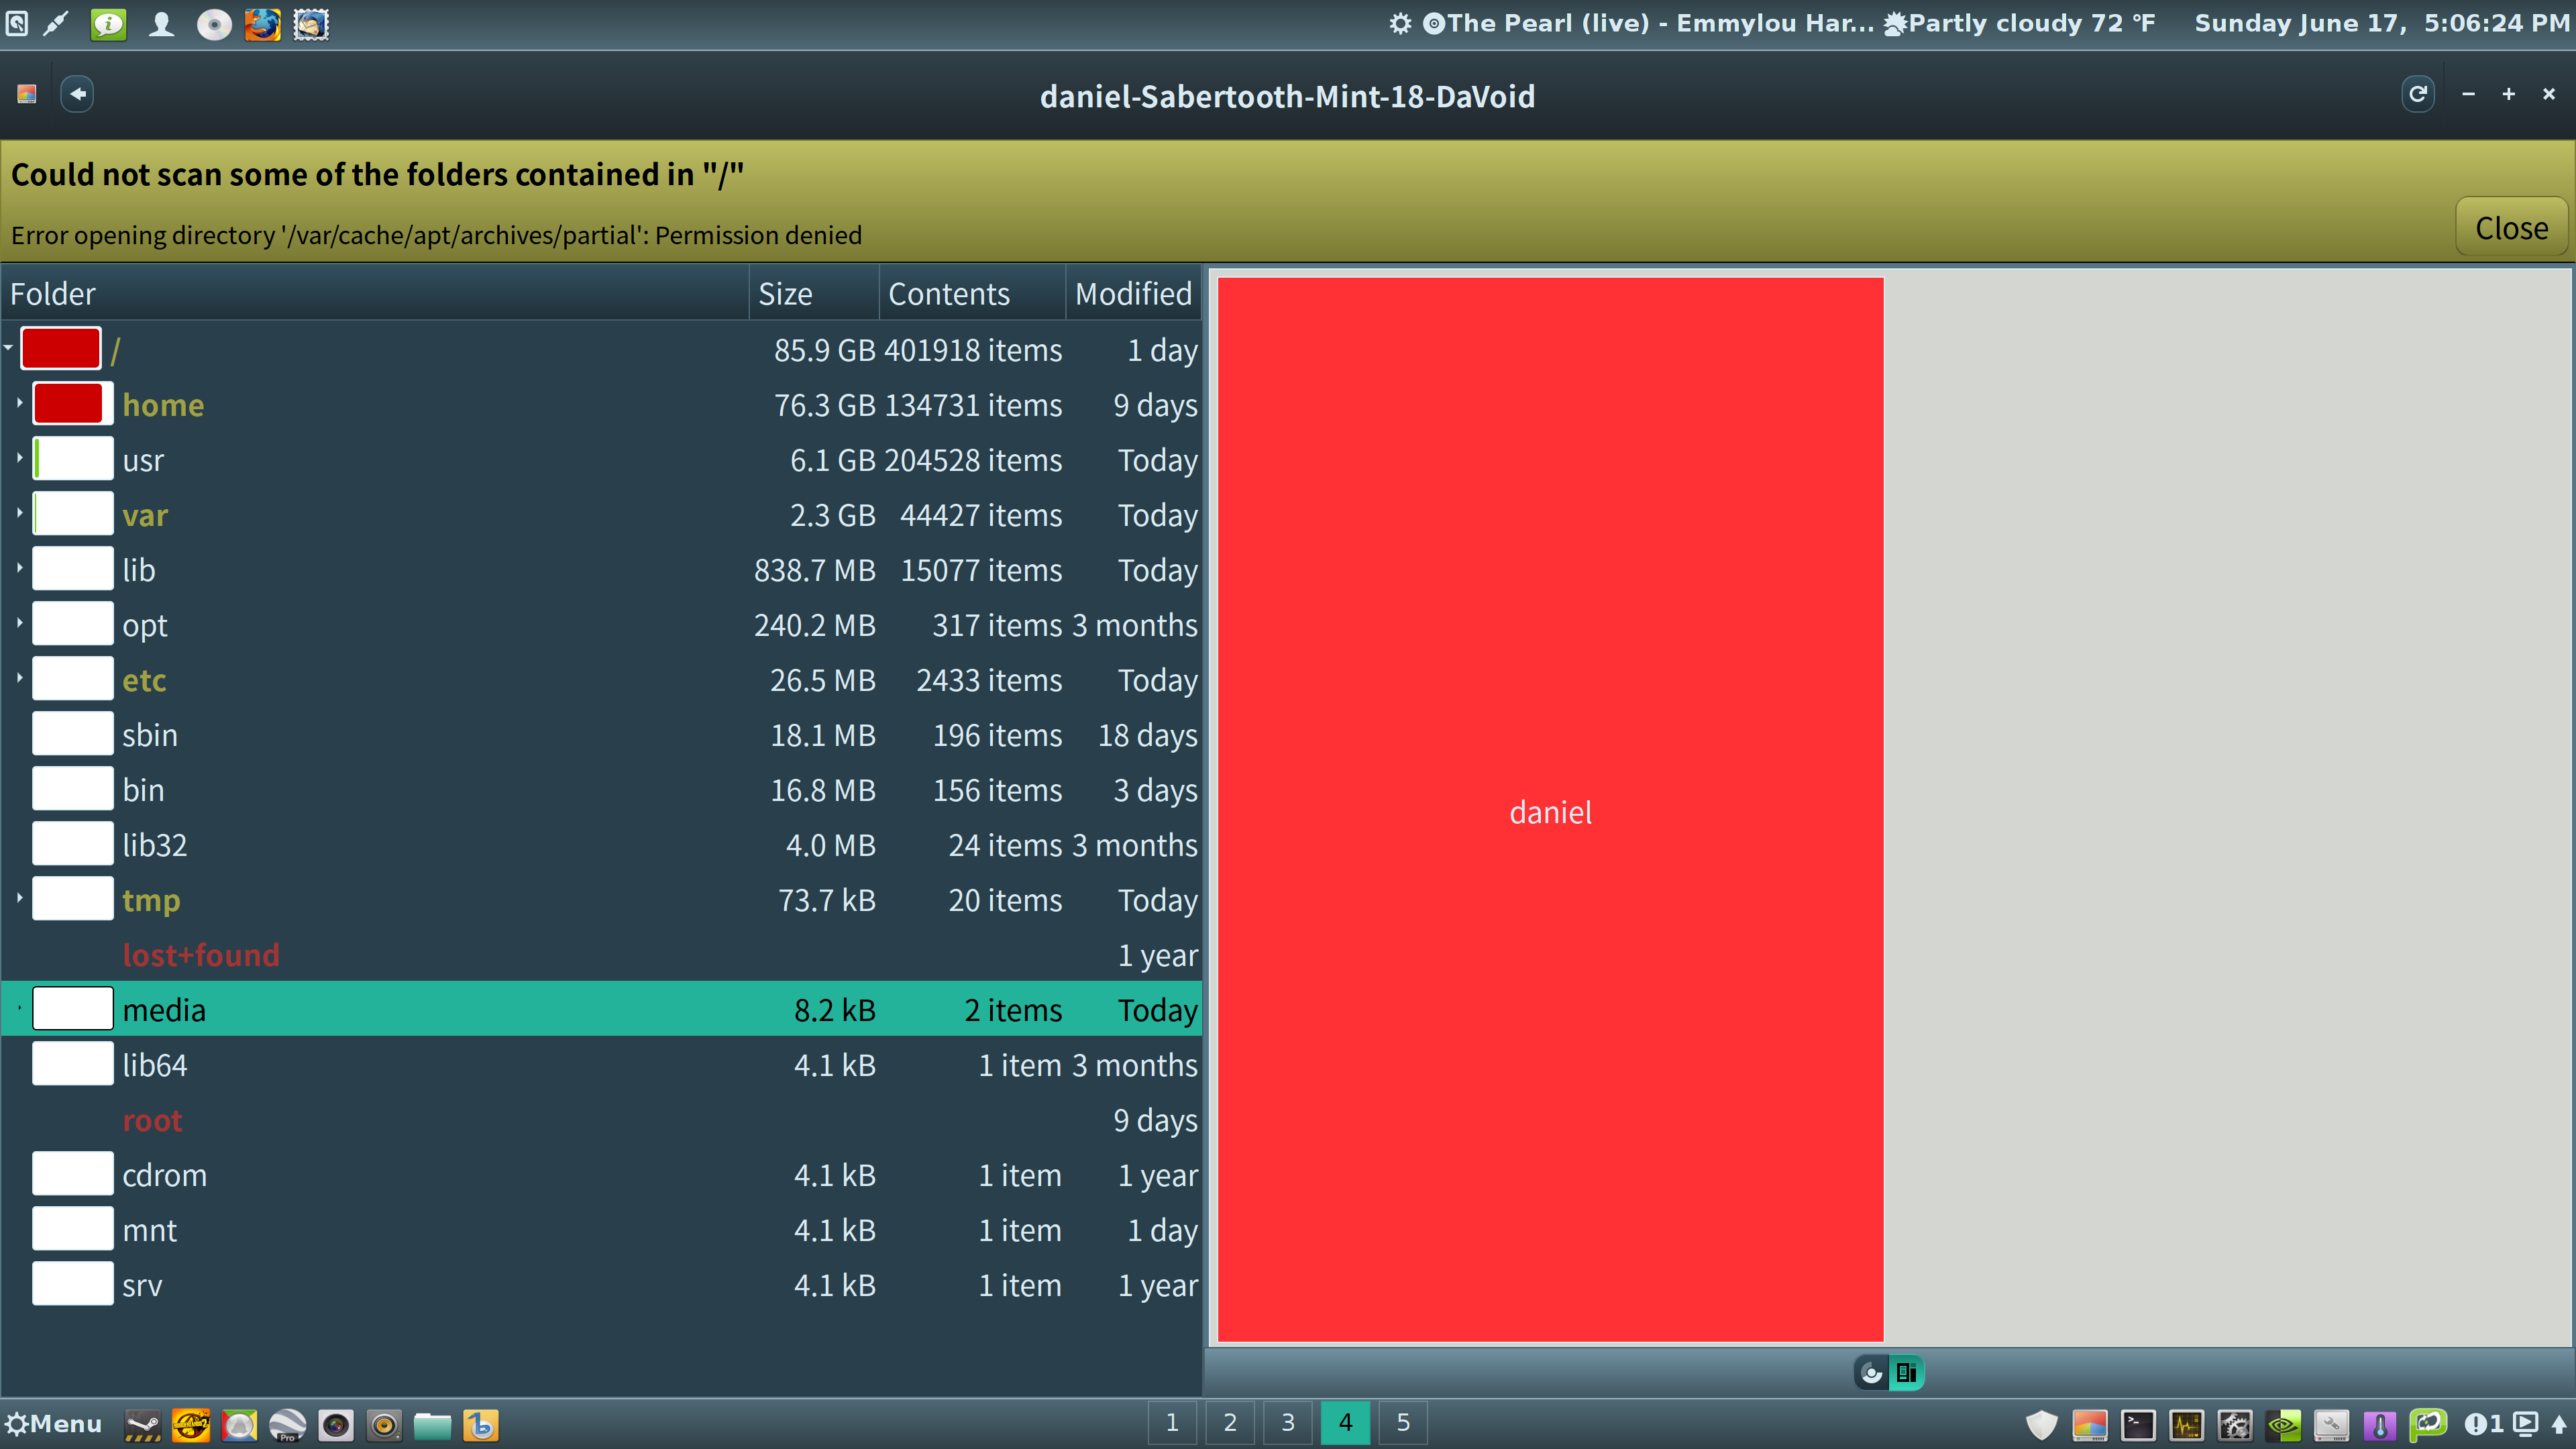
Task: Switch to treemap chart view
Action: (1906, 1373)
